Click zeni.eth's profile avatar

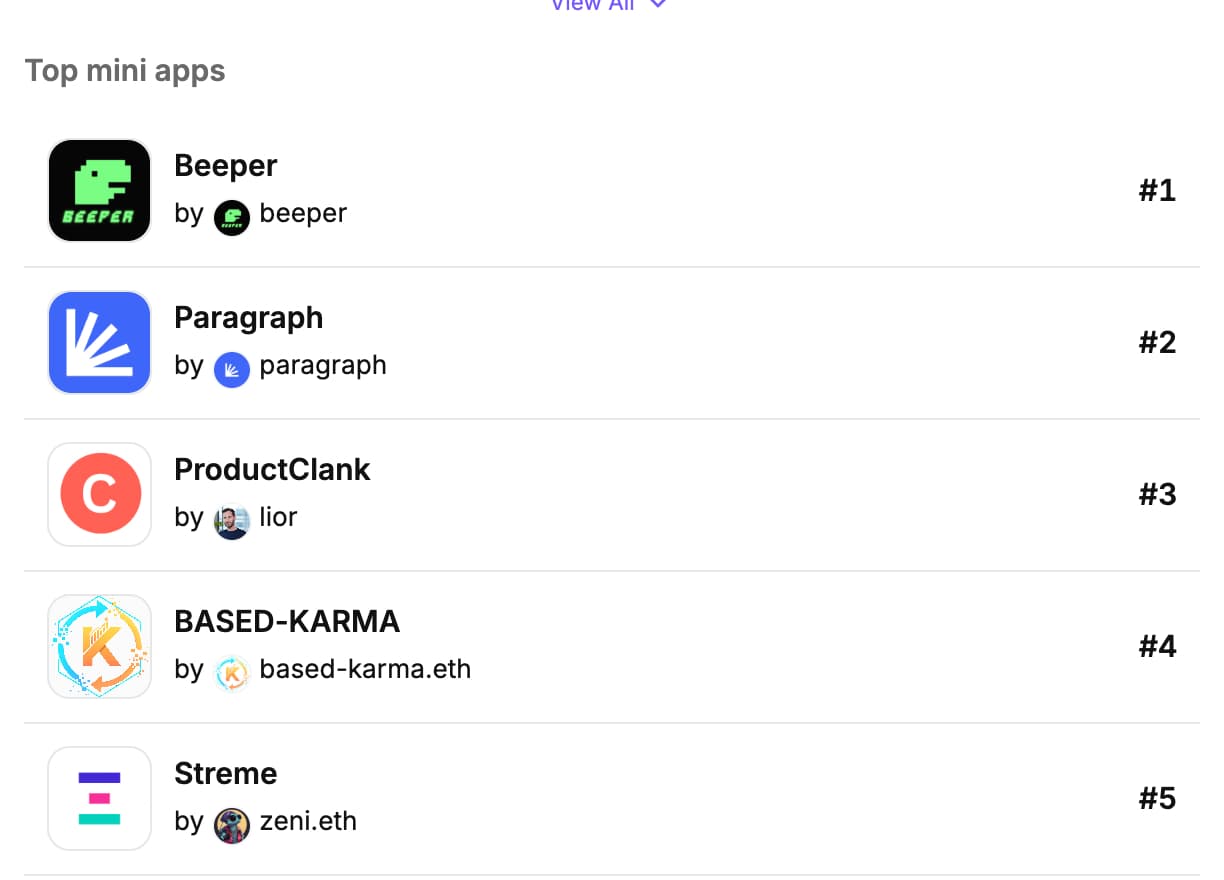(231, 822)
